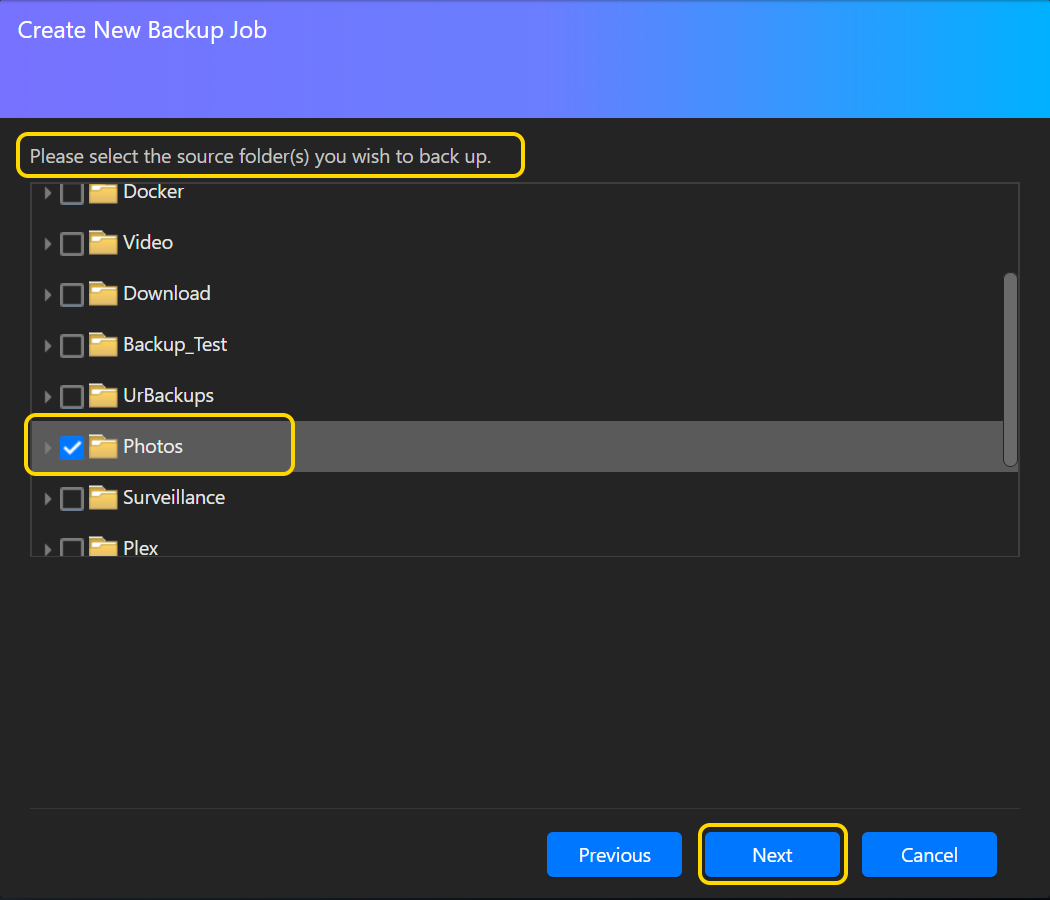Image resolution: width=1050 pixels, height=900 pixels.
Task: Select the UrBackups folder name
Action: click(x=168, y=395)
